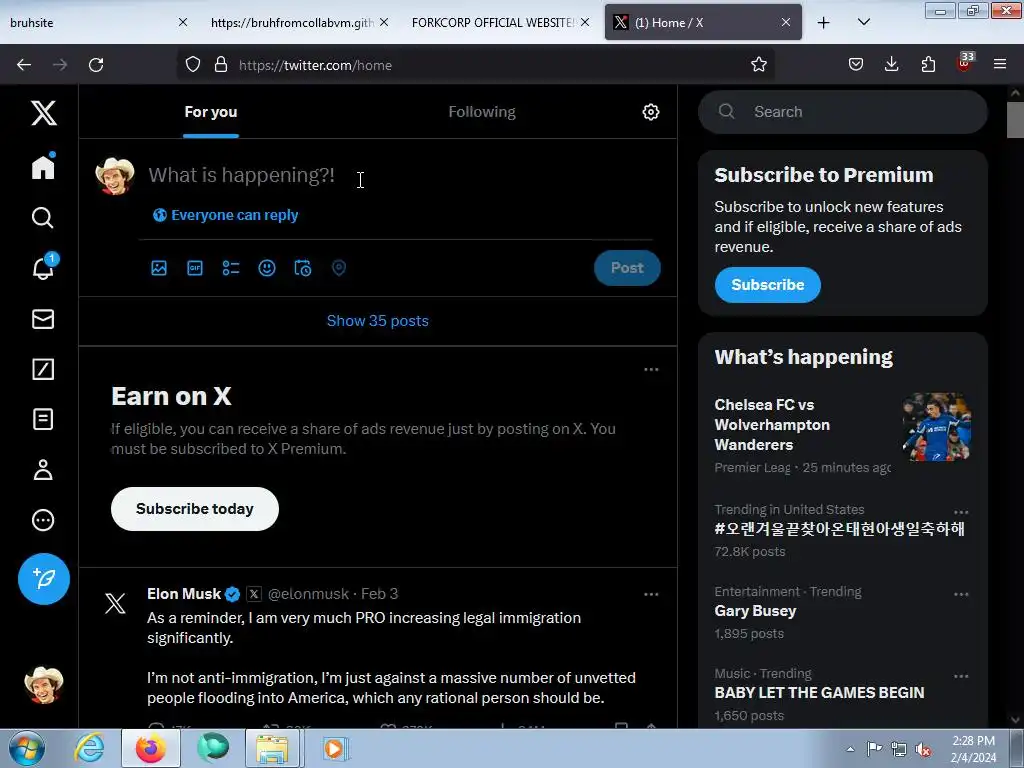The image size is (1024, 768).
Task: Reload the page with refresh button
Action: 96,65
